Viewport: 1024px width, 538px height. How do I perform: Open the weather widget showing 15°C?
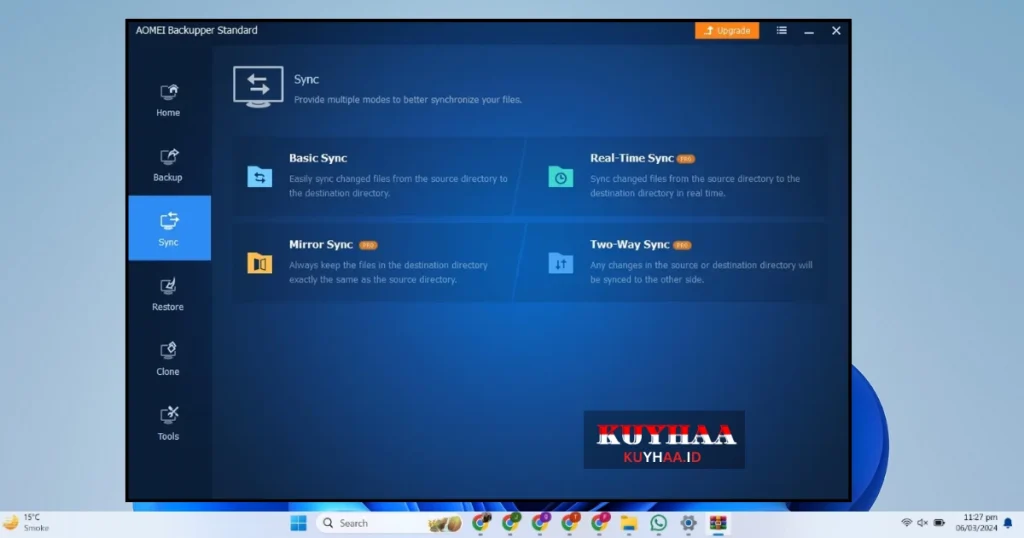pyautogui.click(x=27, y=522)
